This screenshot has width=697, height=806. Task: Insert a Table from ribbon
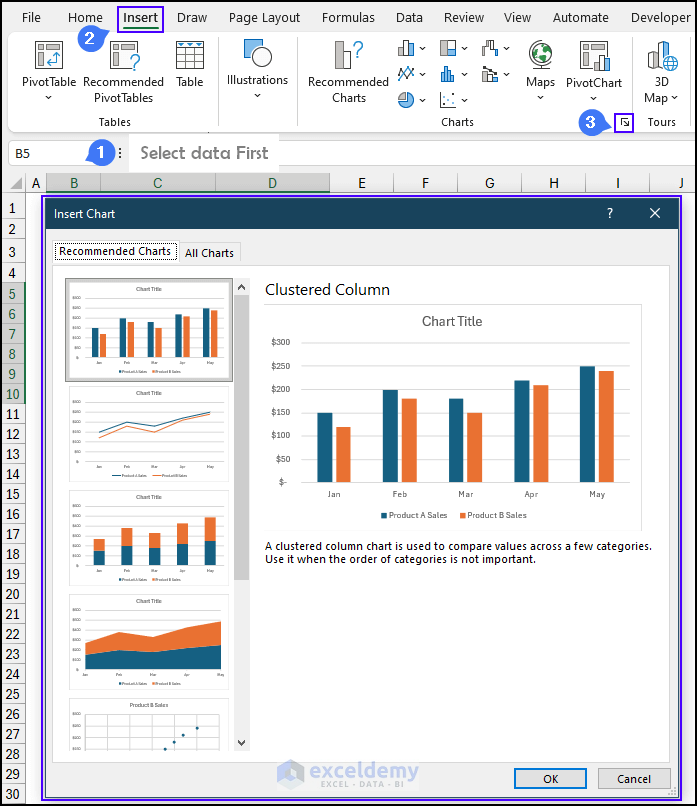point(190,65)
